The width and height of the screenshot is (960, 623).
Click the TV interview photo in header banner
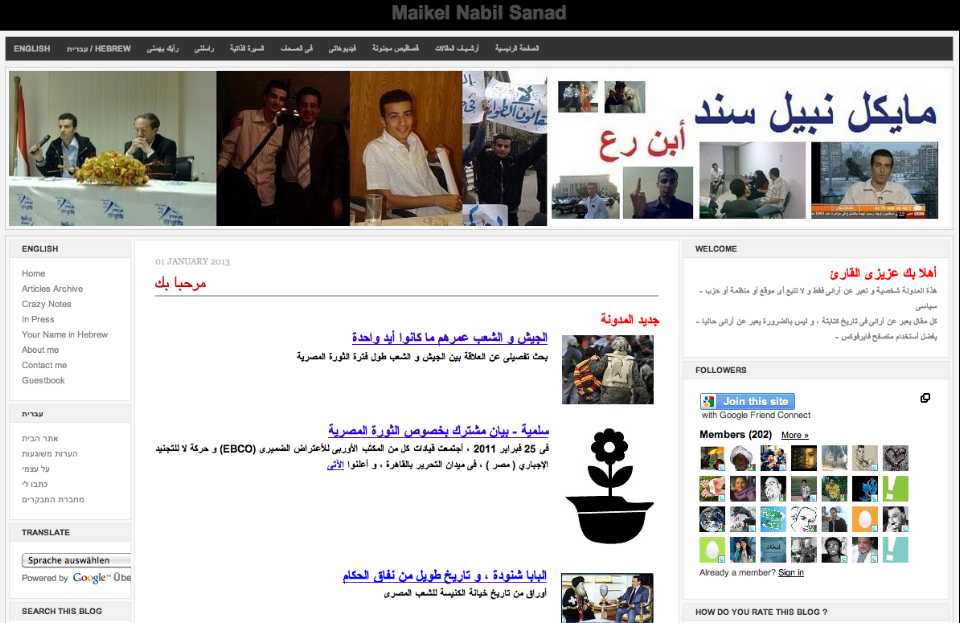click(x=874, y=180)
